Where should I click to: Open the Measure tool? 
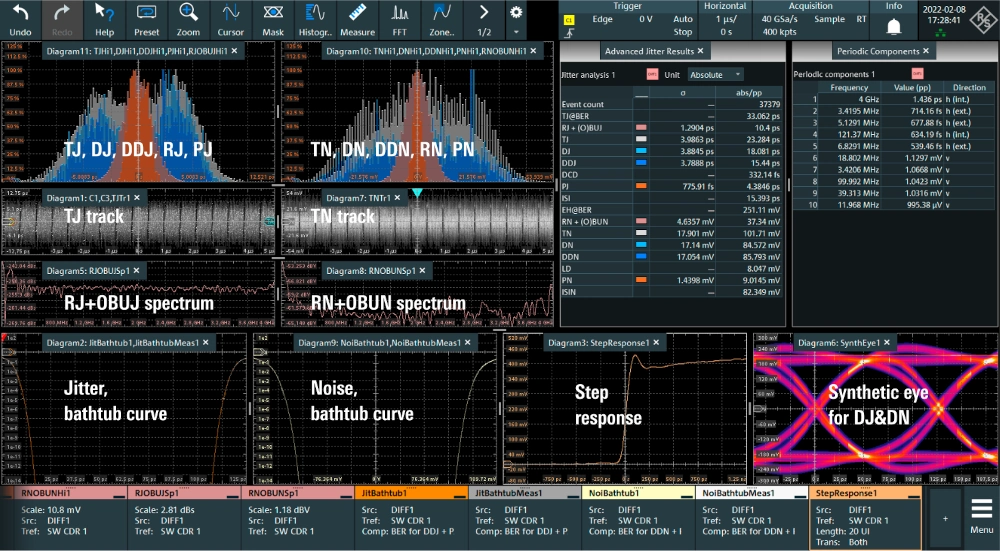pyautogui.click(x=357, y=20)
